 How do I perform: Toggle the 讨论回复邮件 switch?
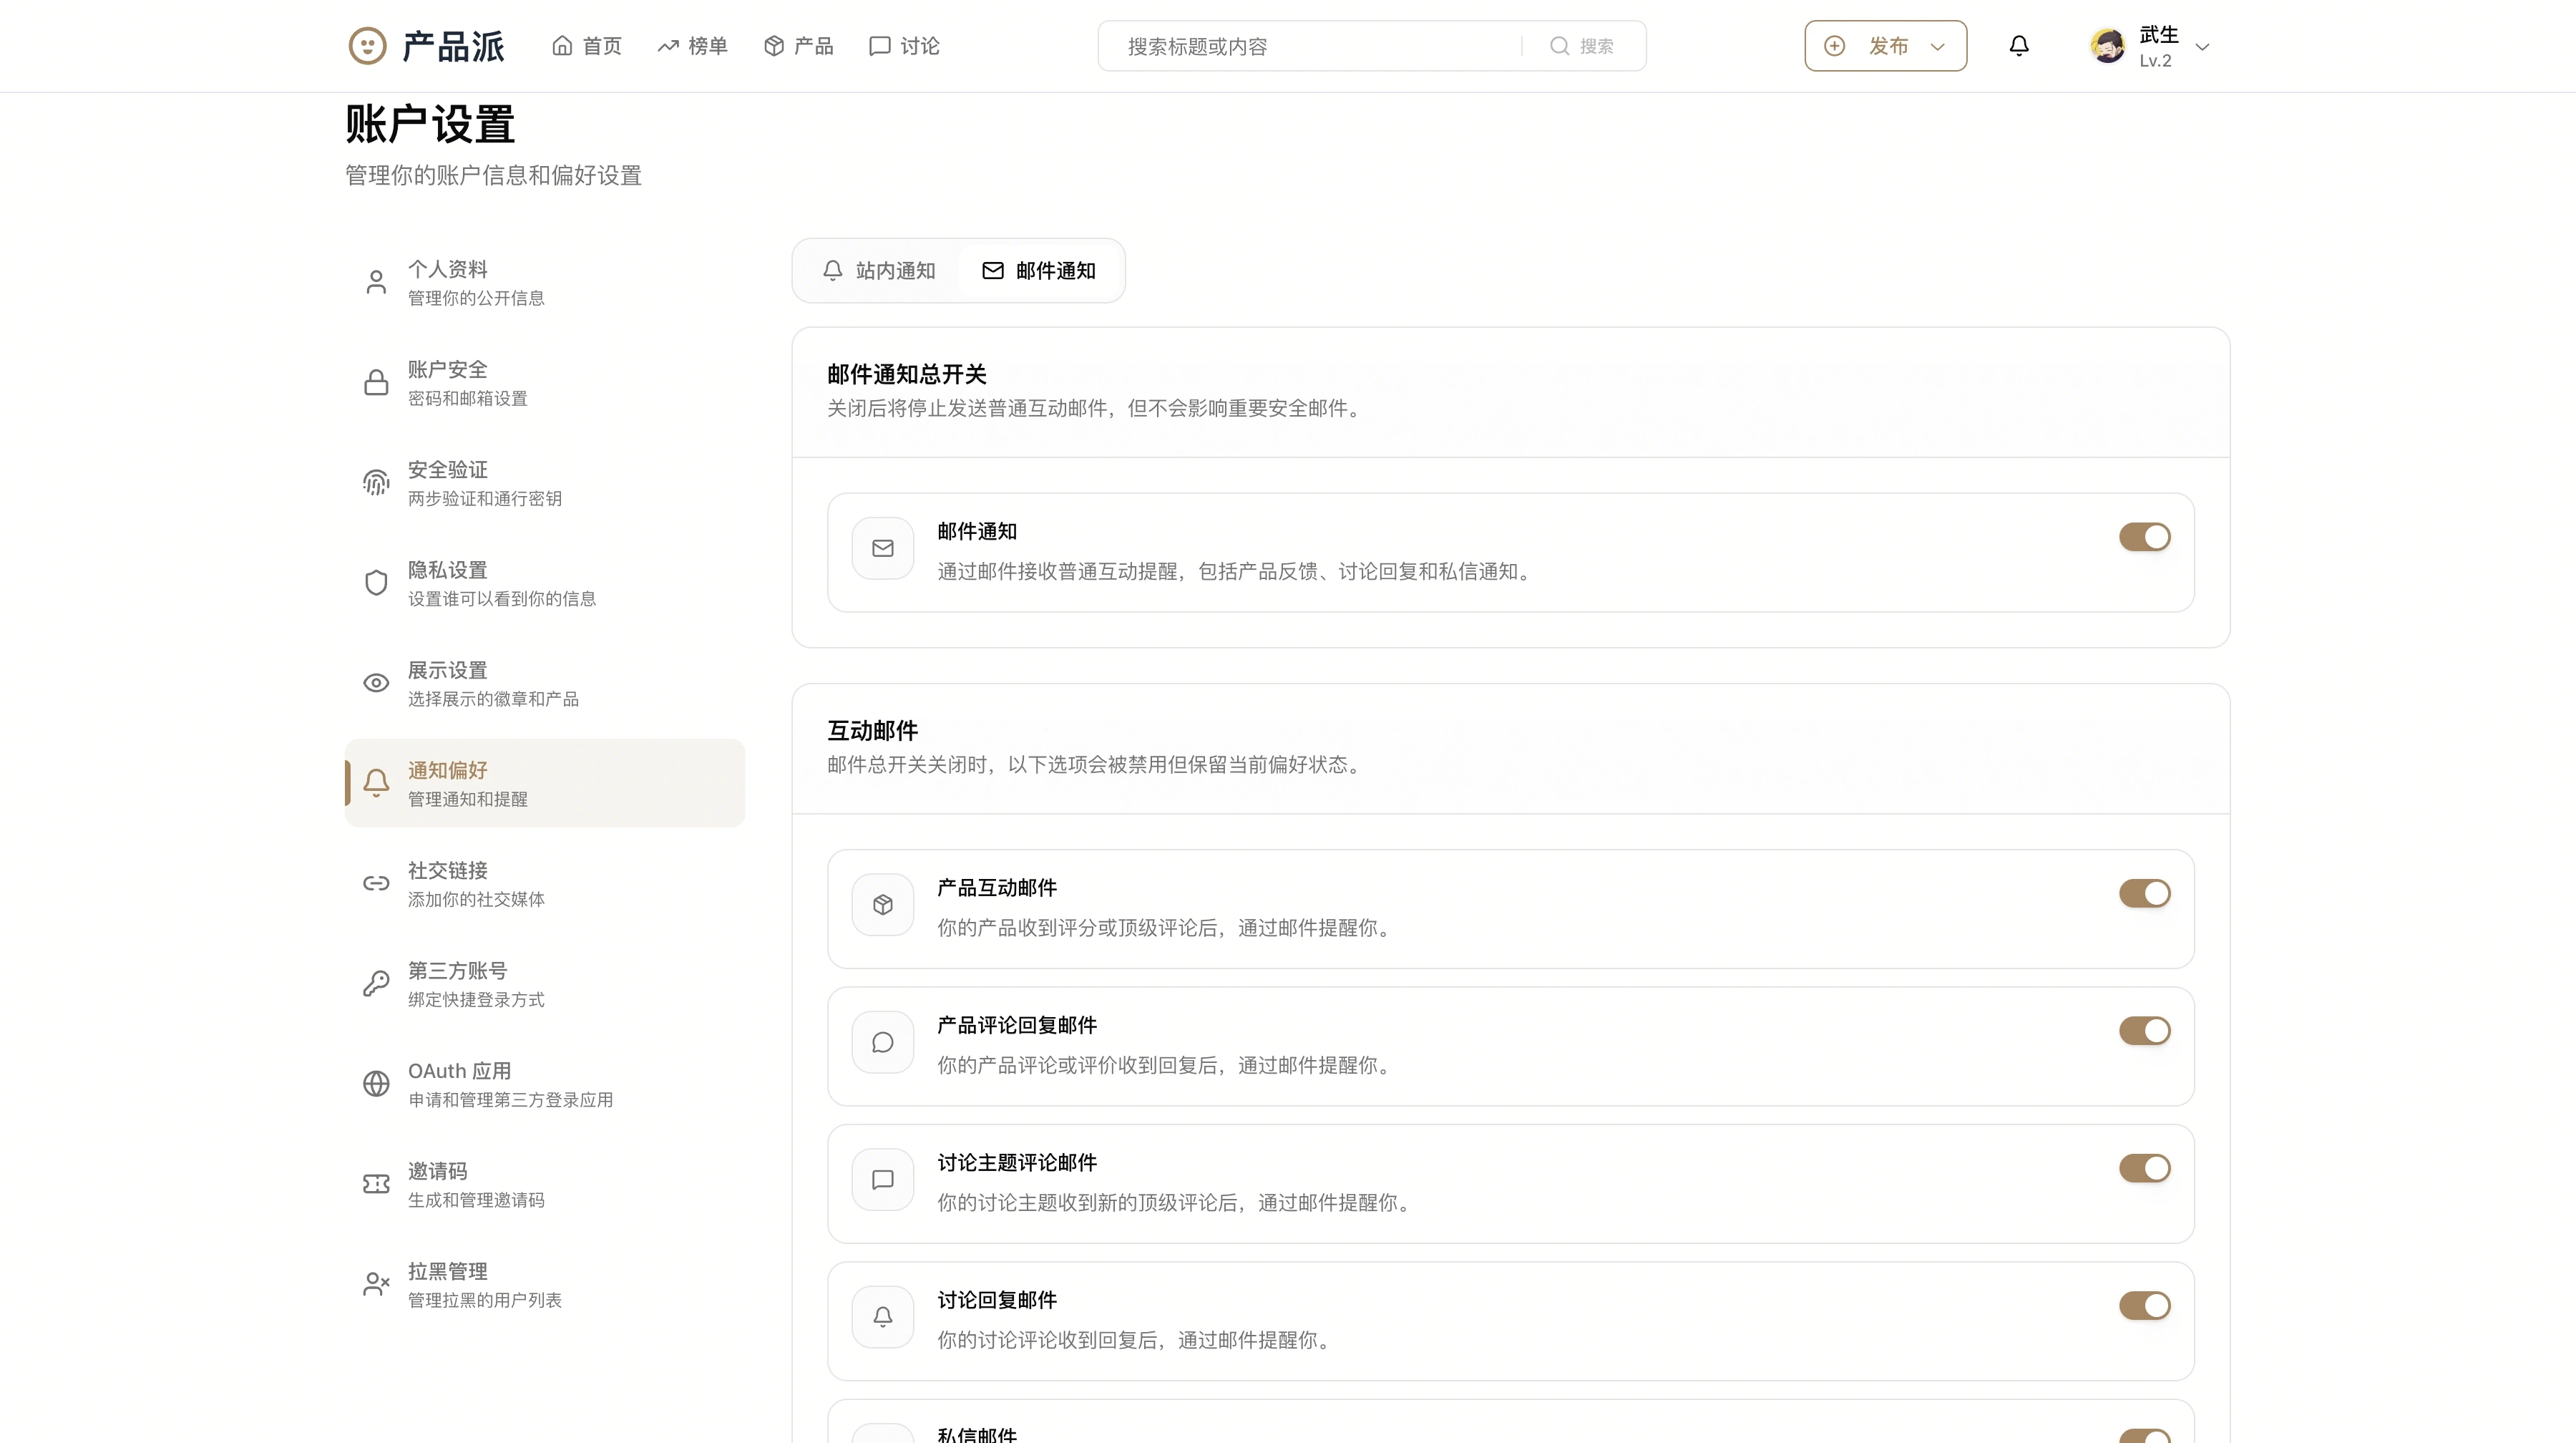tap(2144, 1305)
